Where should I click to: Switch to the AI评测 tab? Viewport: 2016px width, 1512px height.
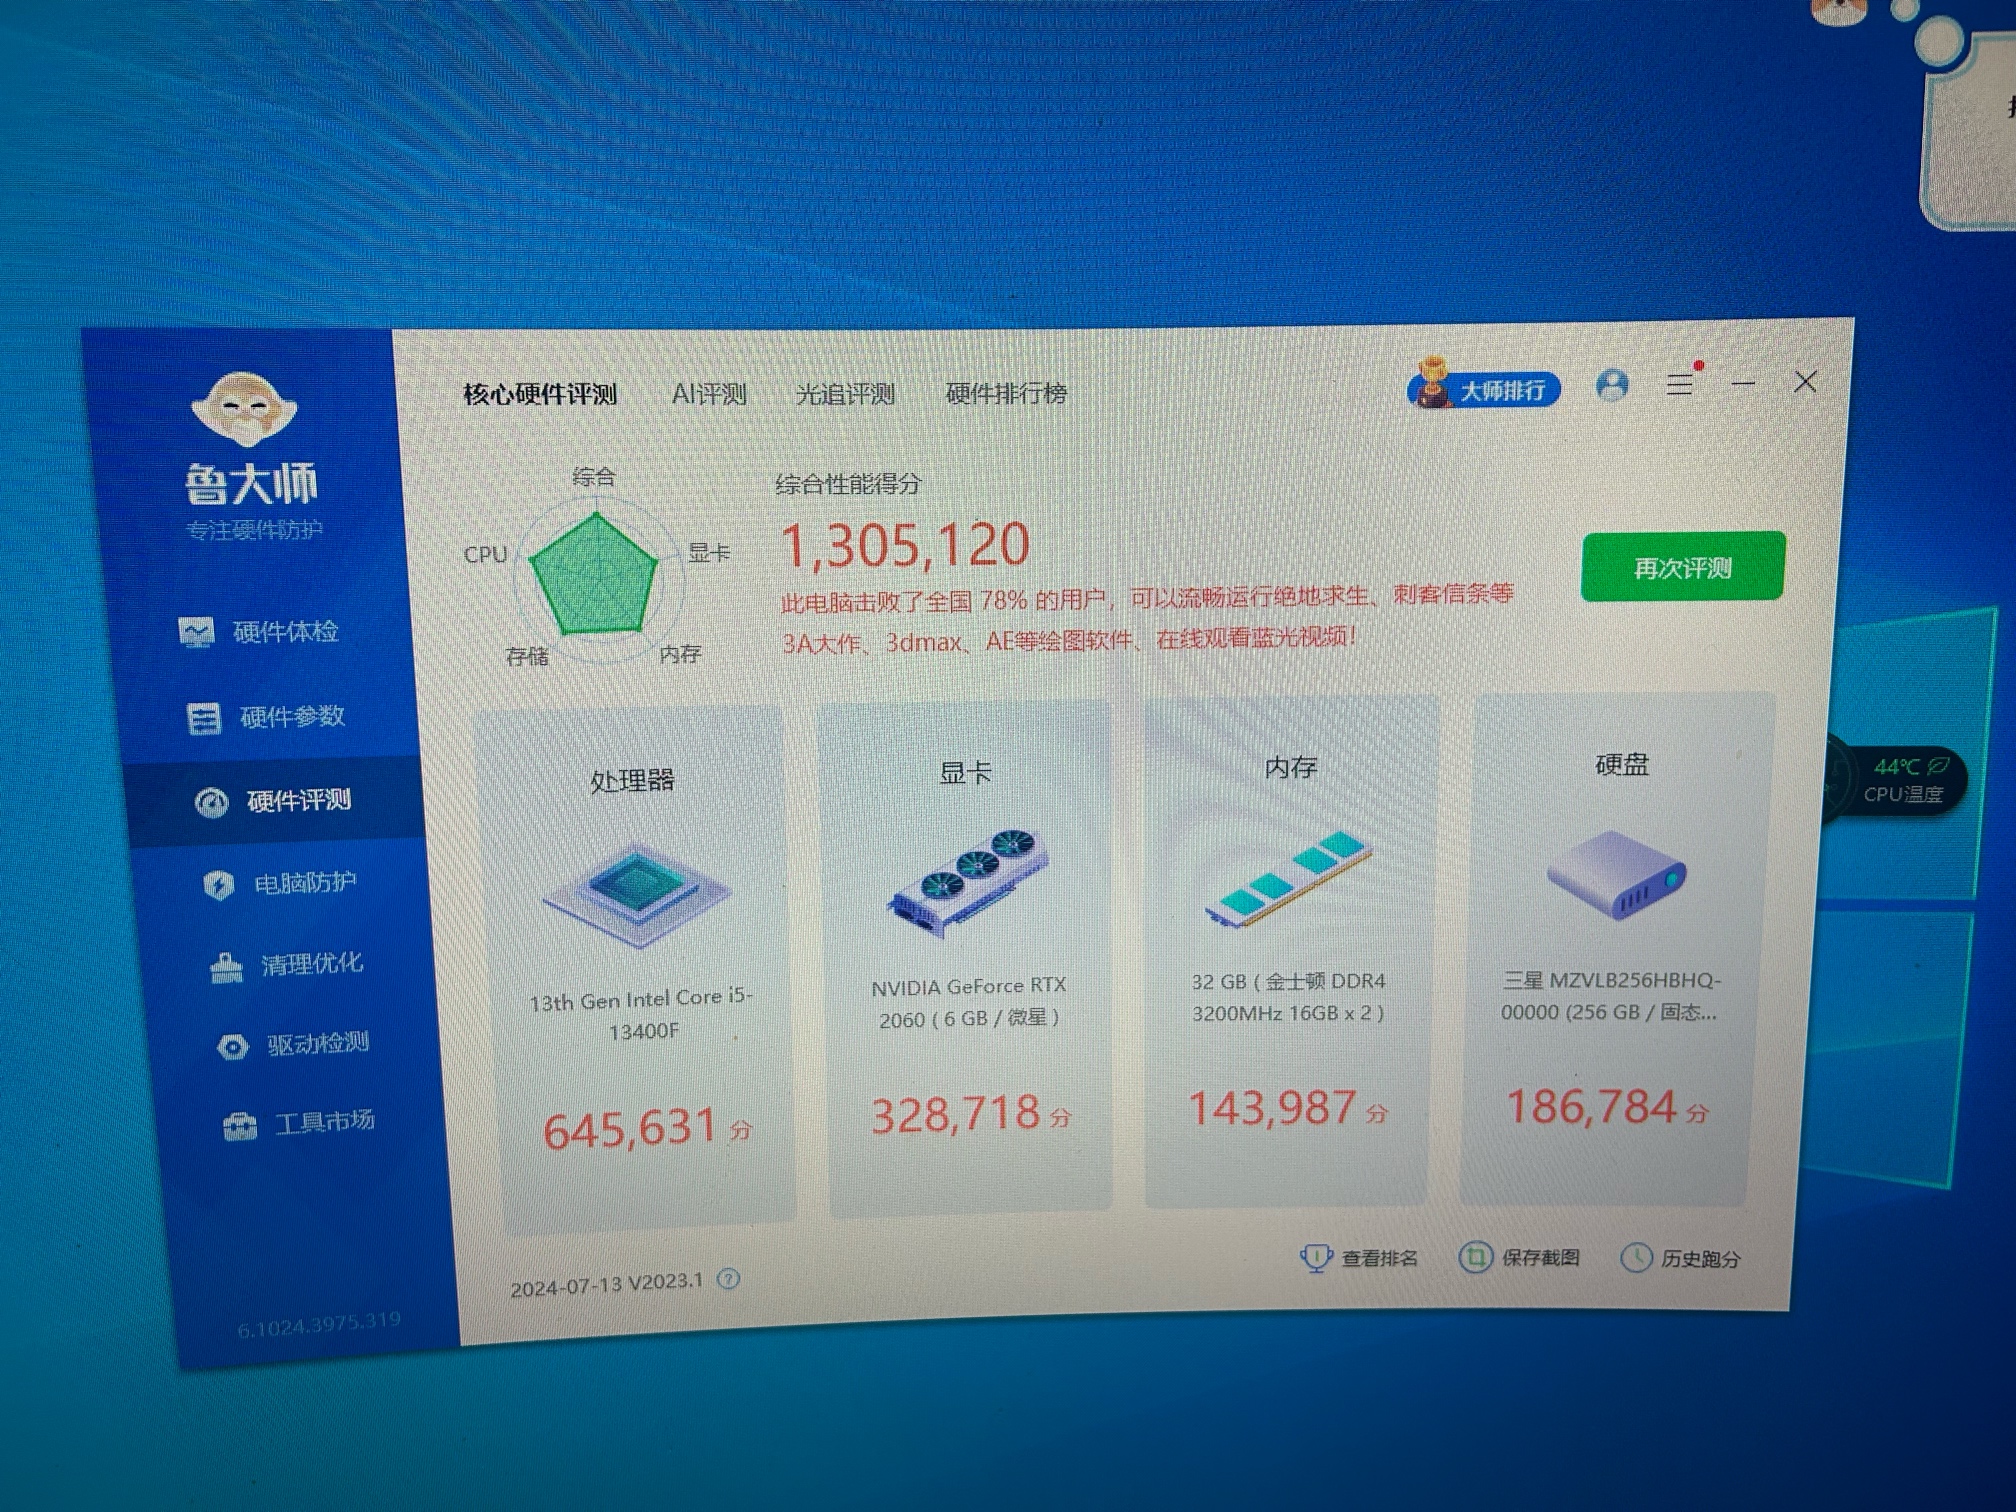pyautogui.click(x=709, y=394)
